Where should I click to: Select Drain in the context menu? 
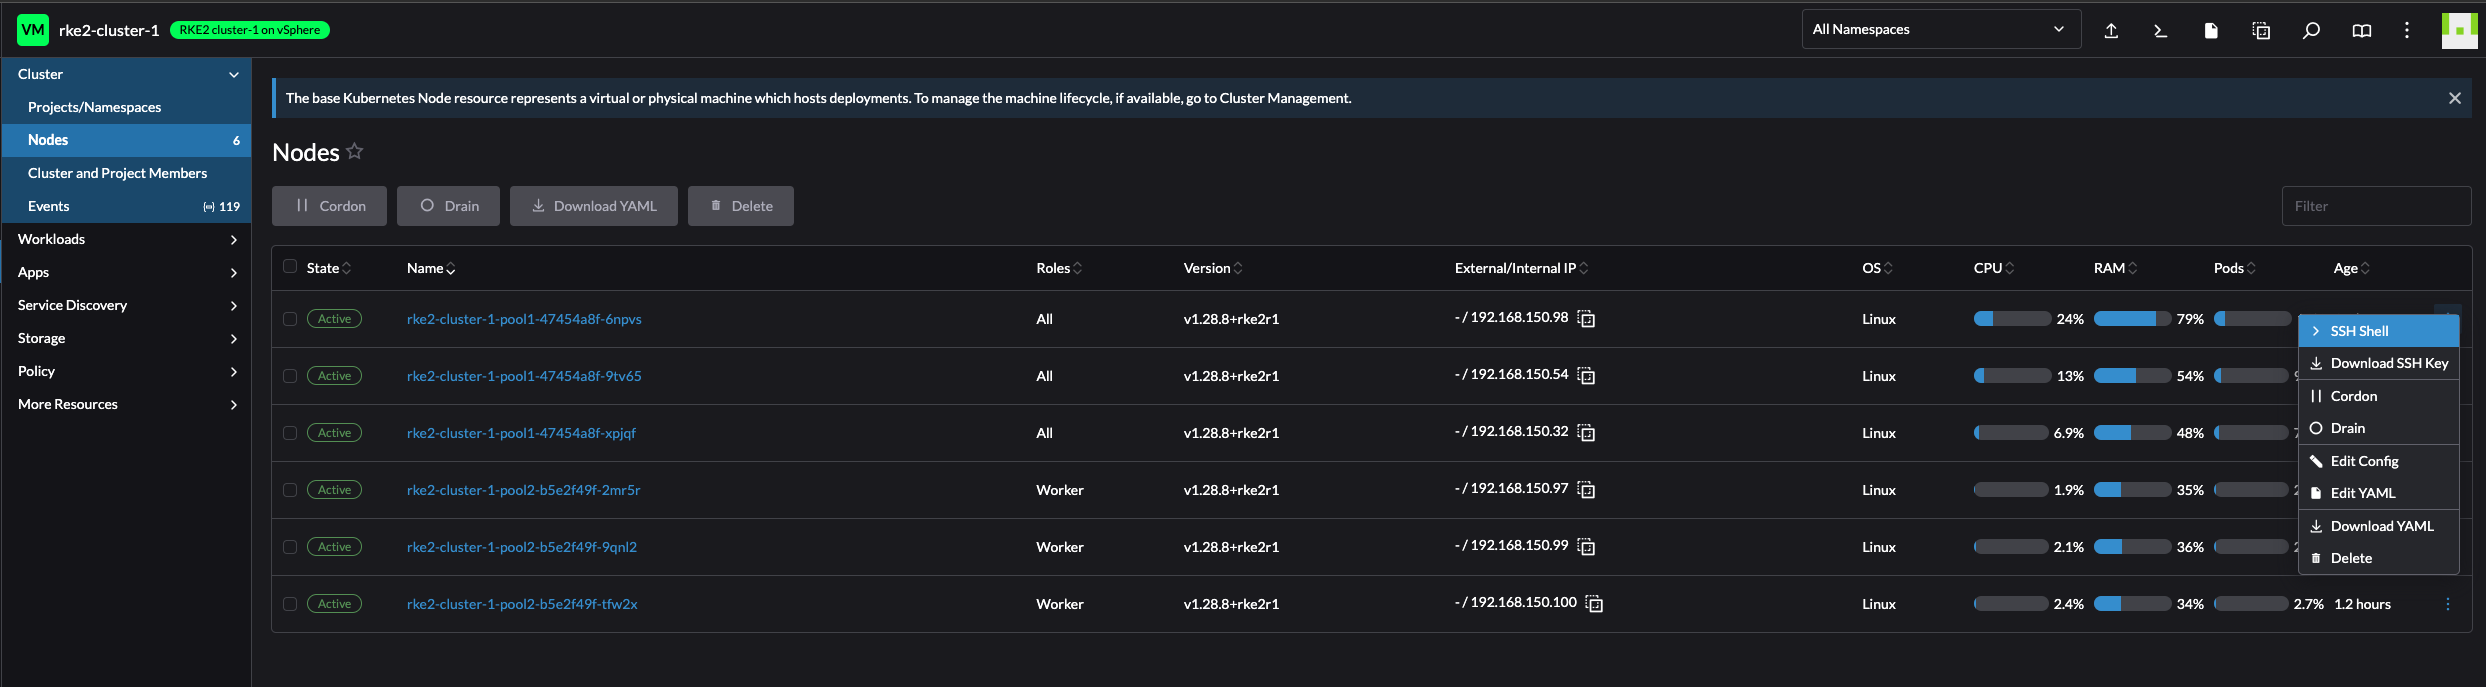pos(2379,428)
